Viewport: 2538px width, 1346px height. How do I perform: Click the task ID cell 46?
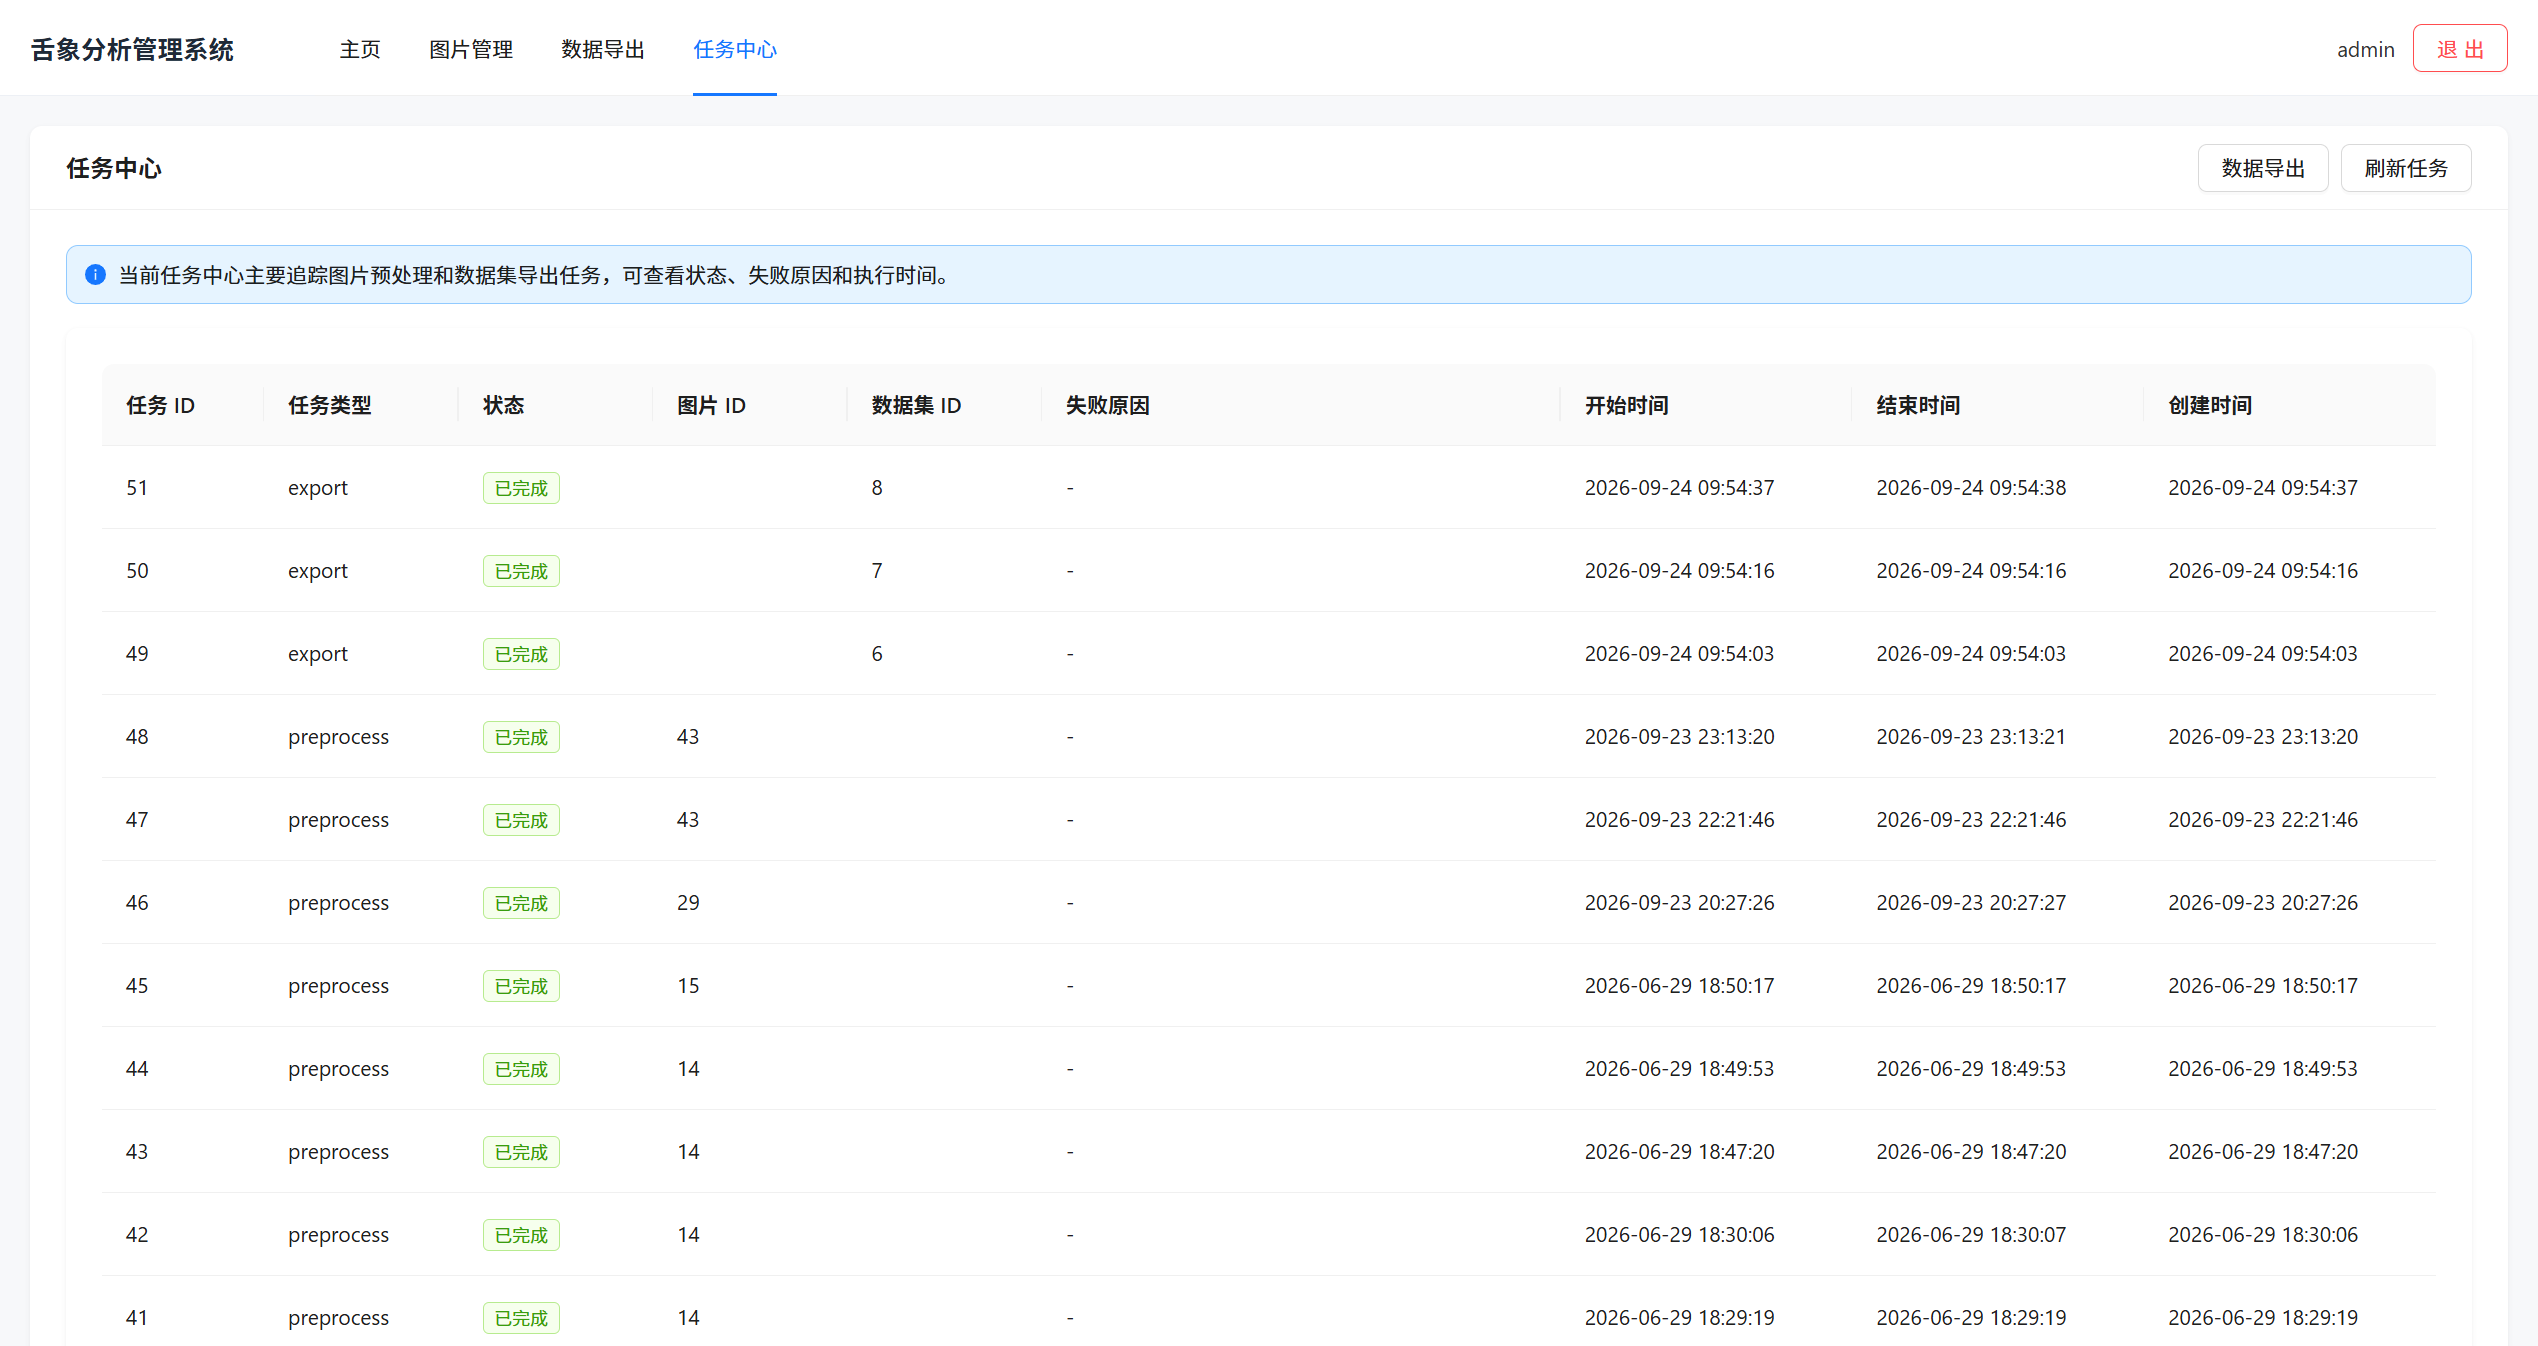coord(137,903)
